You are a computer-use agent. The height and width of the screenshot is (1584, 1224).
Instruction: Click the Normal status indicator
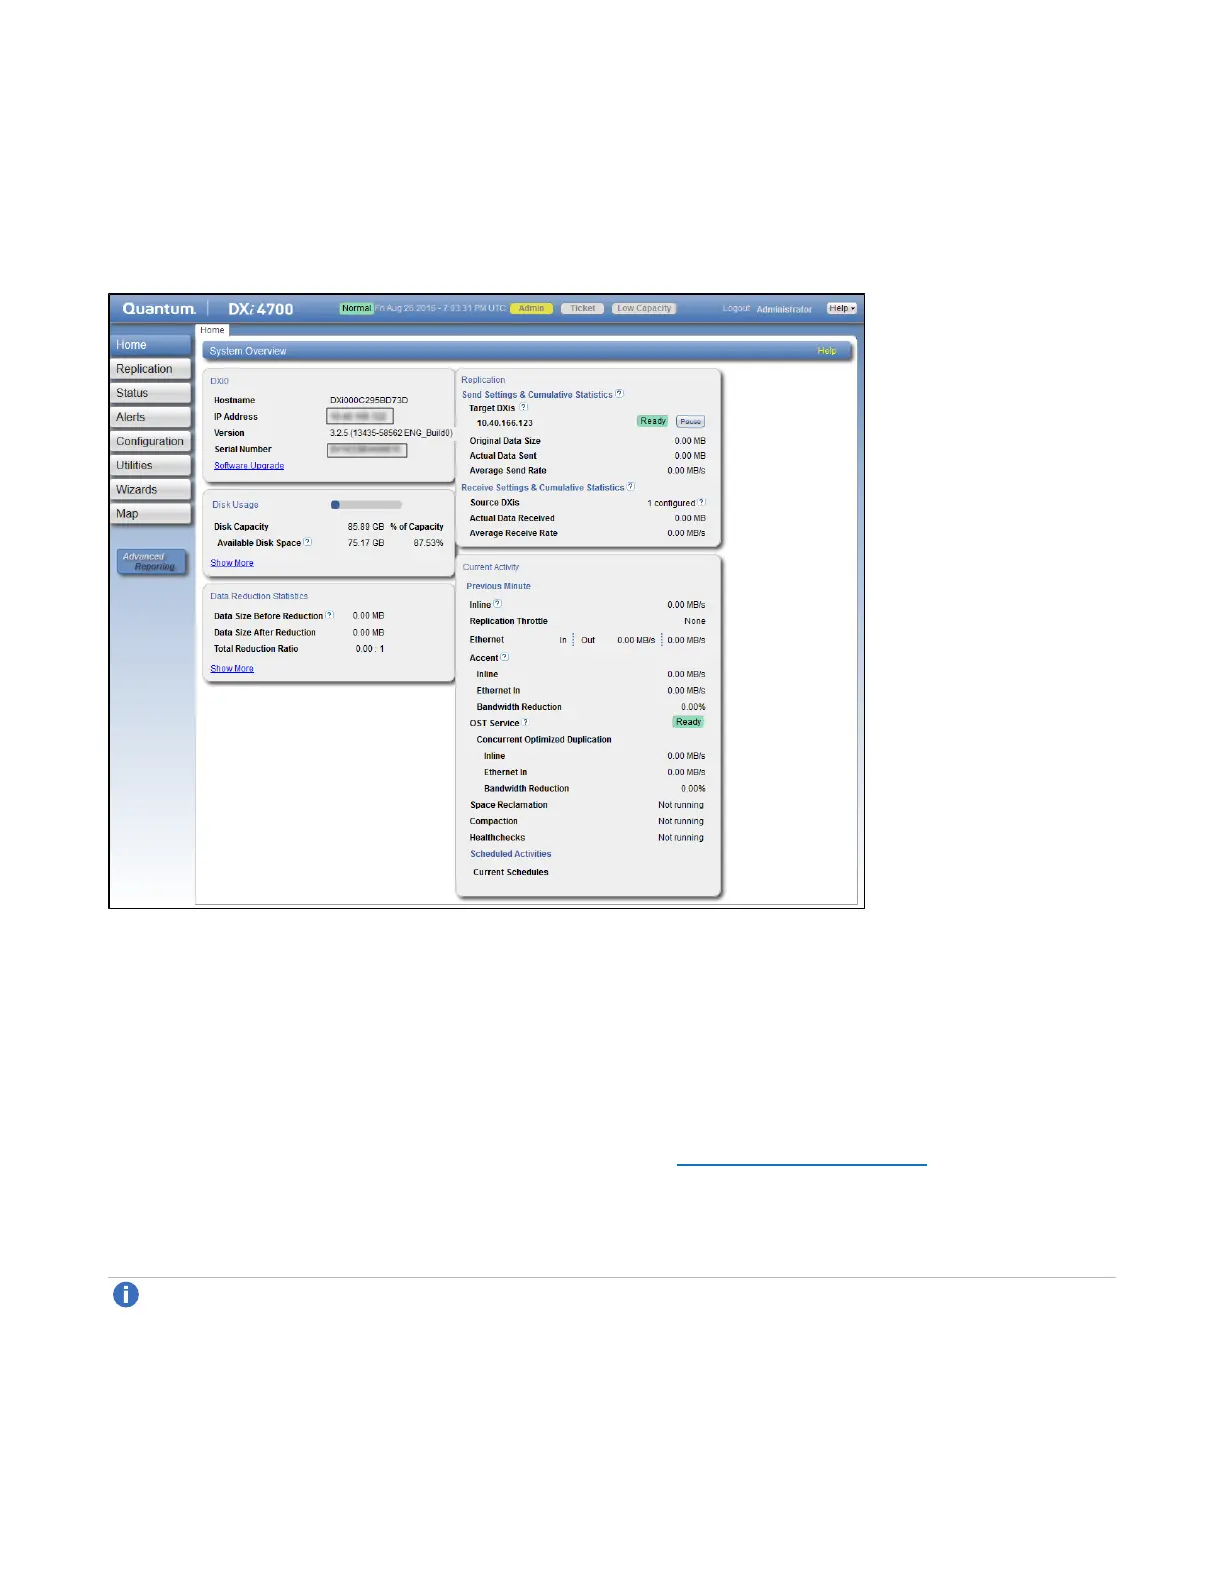[x=356, y=308]
